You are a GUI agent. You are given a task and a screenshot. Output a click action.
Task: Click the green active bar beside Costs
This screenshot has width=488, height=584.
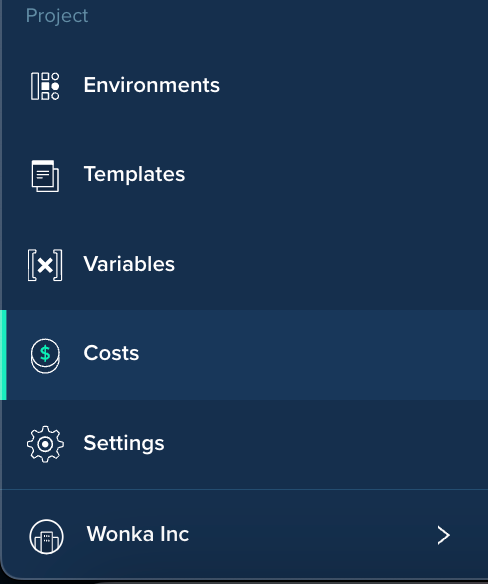click(x=3, y=355)
